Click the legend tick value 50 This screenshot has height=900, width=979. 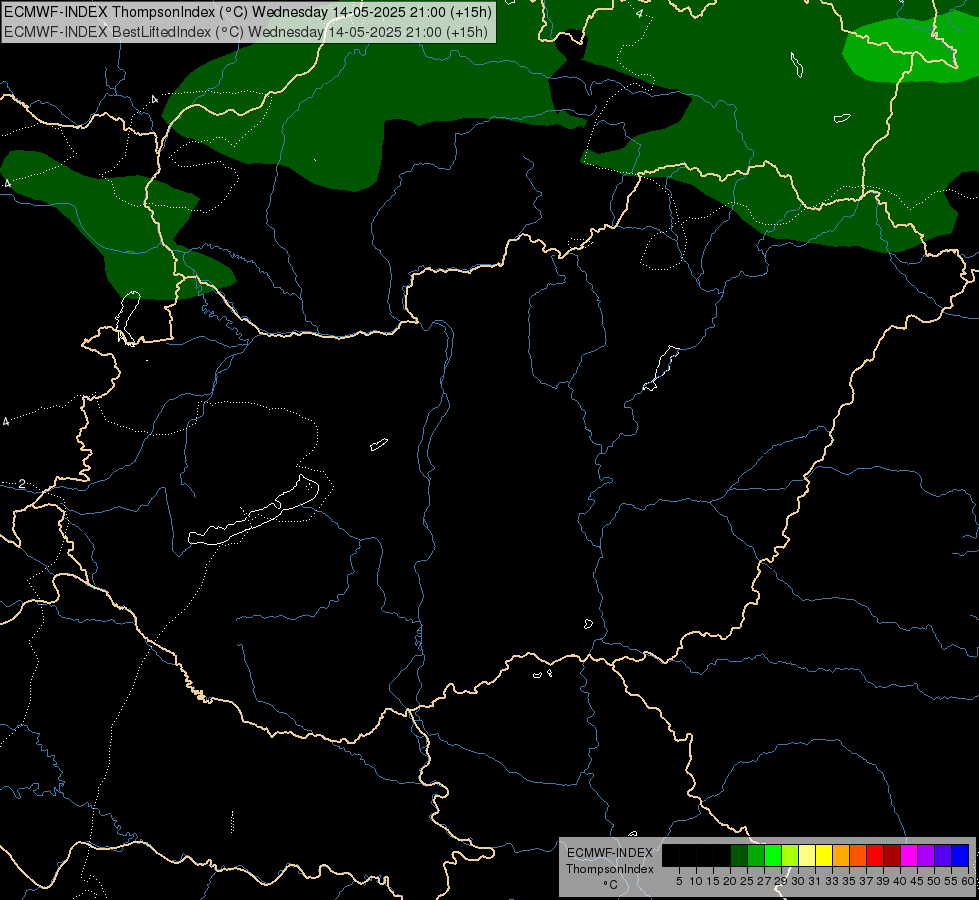tap(934, 881)
